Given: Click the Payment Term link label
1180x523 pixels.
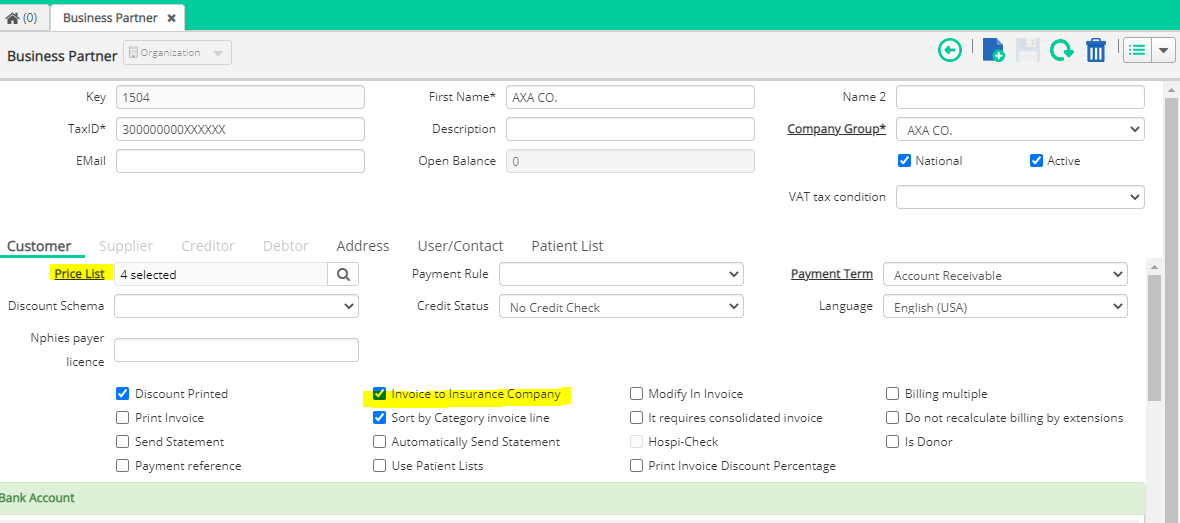Looking at the screenshot, I should [x=832, y=274].
